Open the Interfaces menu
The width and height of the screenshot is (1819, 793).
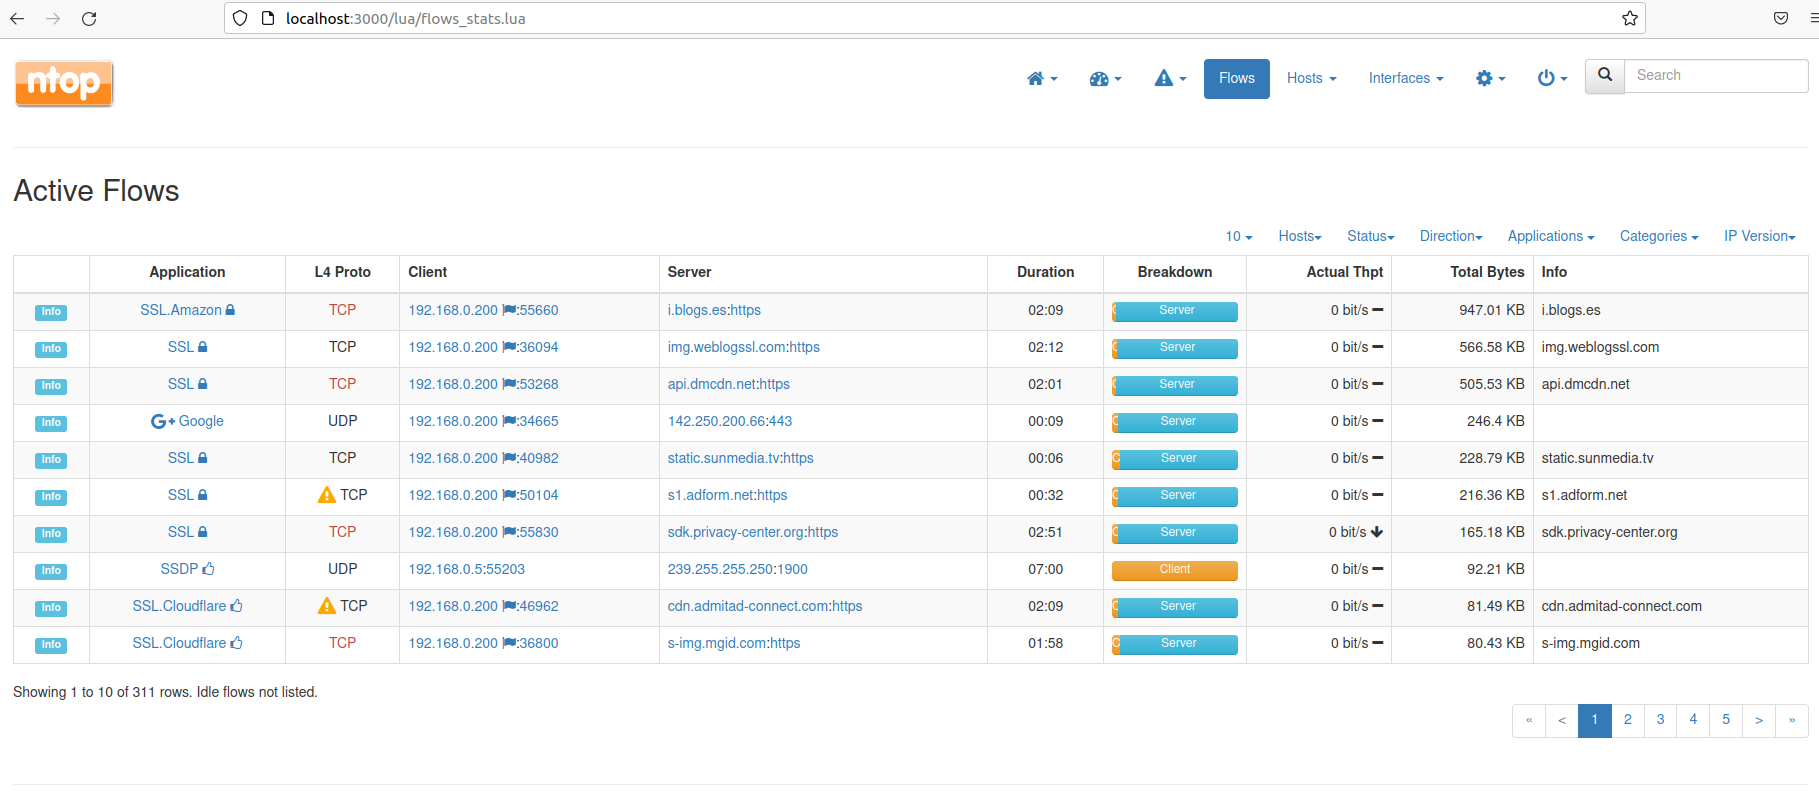(x=1405, y=78)
